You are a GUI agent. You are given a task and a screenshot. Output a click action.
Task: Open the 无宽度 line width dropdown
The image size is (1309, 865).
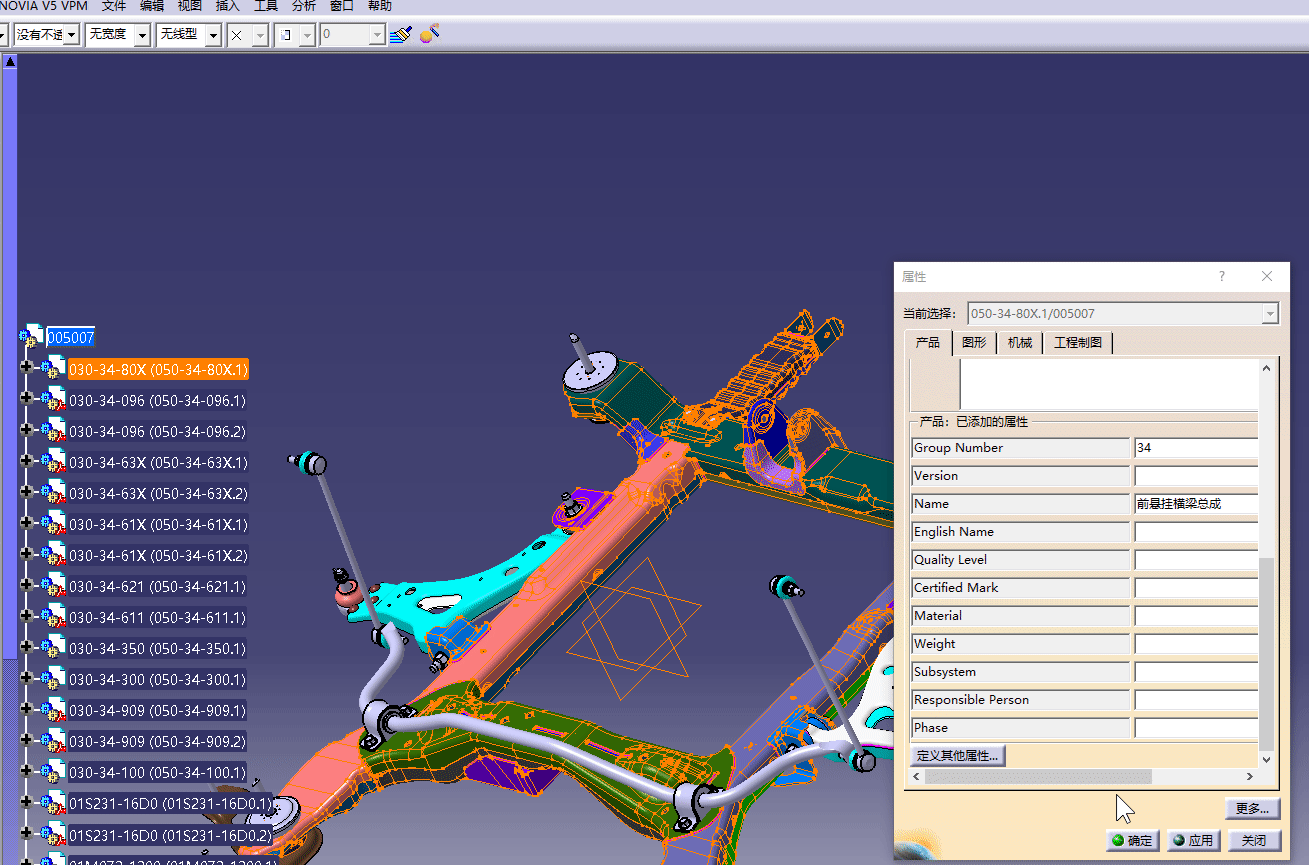142,36
